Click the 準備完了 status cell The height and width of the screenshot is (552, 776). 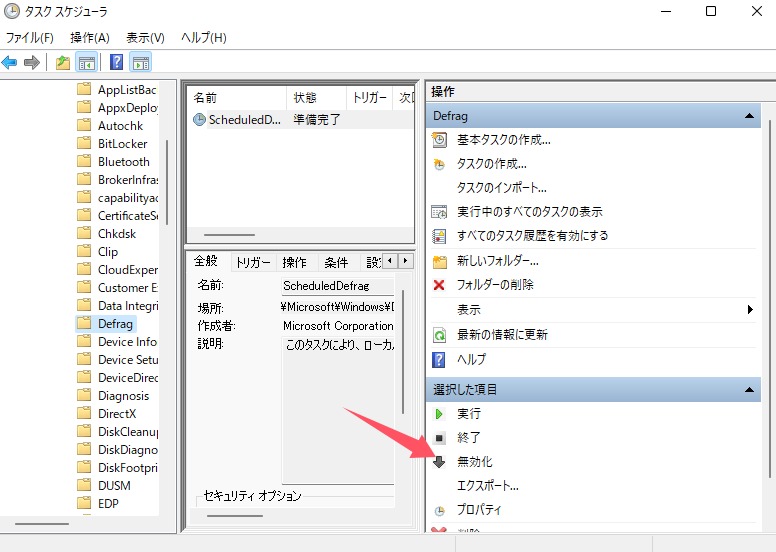coord(317,119)
